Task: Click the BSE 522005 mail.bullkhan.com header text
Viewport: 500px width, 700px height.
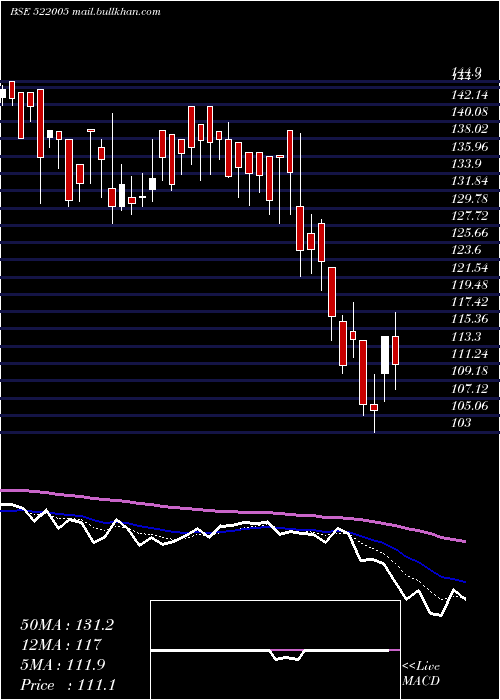Action: pos(85,12)
